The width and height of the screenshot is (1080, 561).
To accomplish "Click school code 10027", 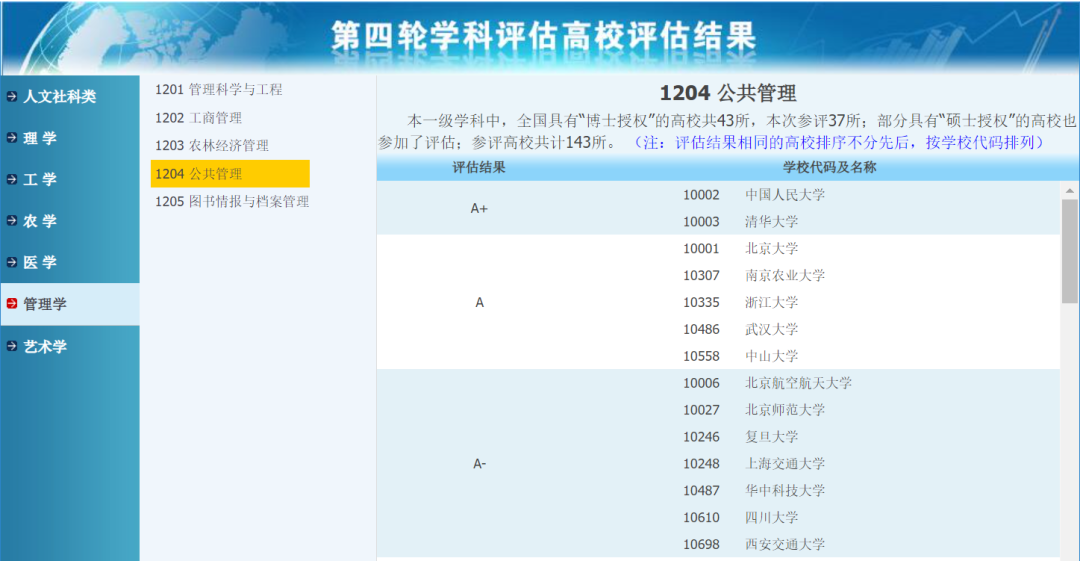I will pos(701,410).
